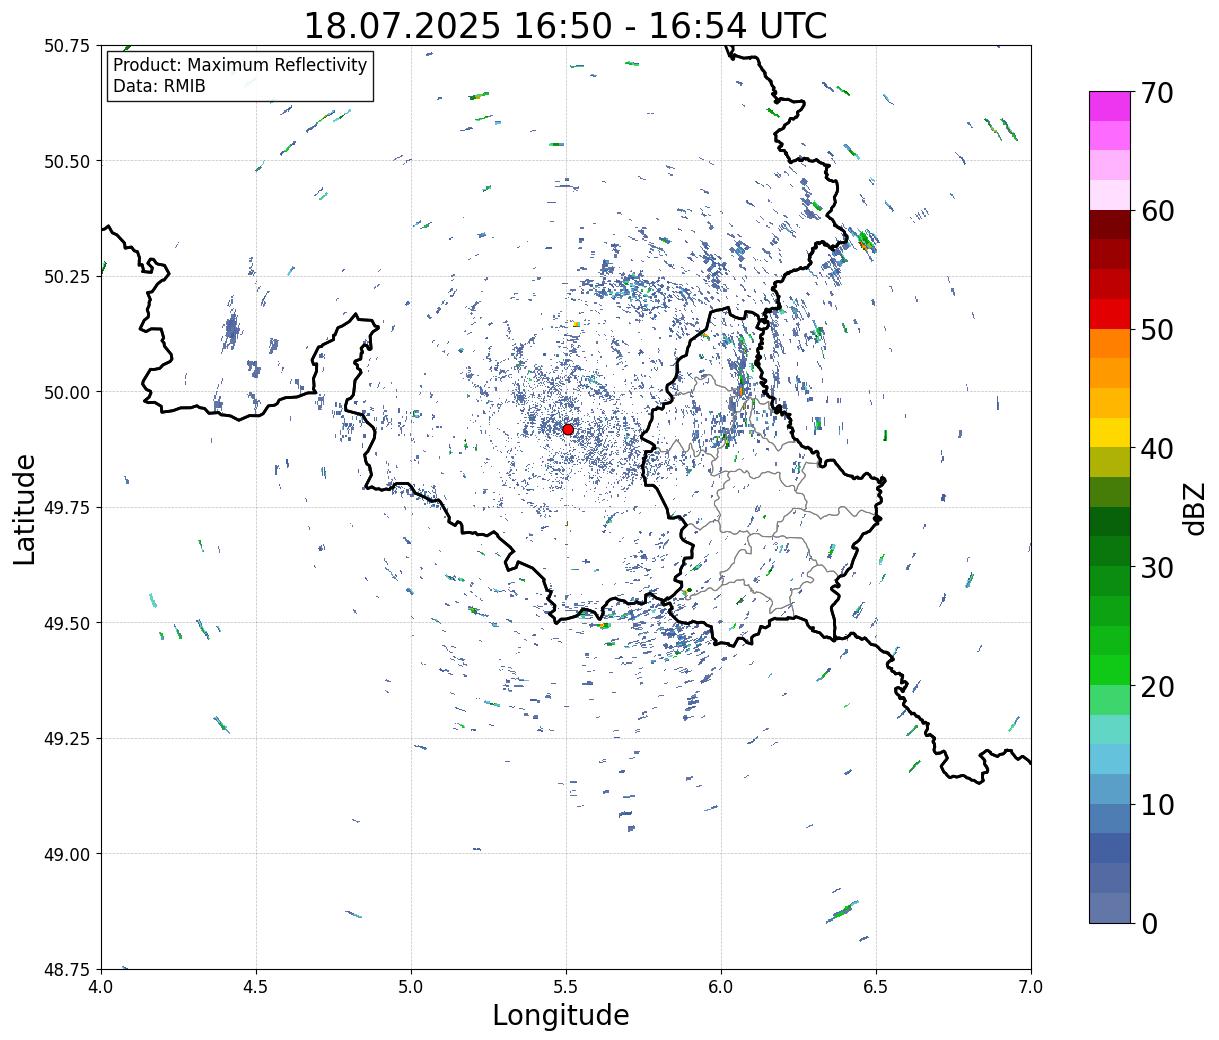This screenshot has width=1219, height=1040.
Task: Click the longitude tick label 6.5
Action: (x=876, y=987)
